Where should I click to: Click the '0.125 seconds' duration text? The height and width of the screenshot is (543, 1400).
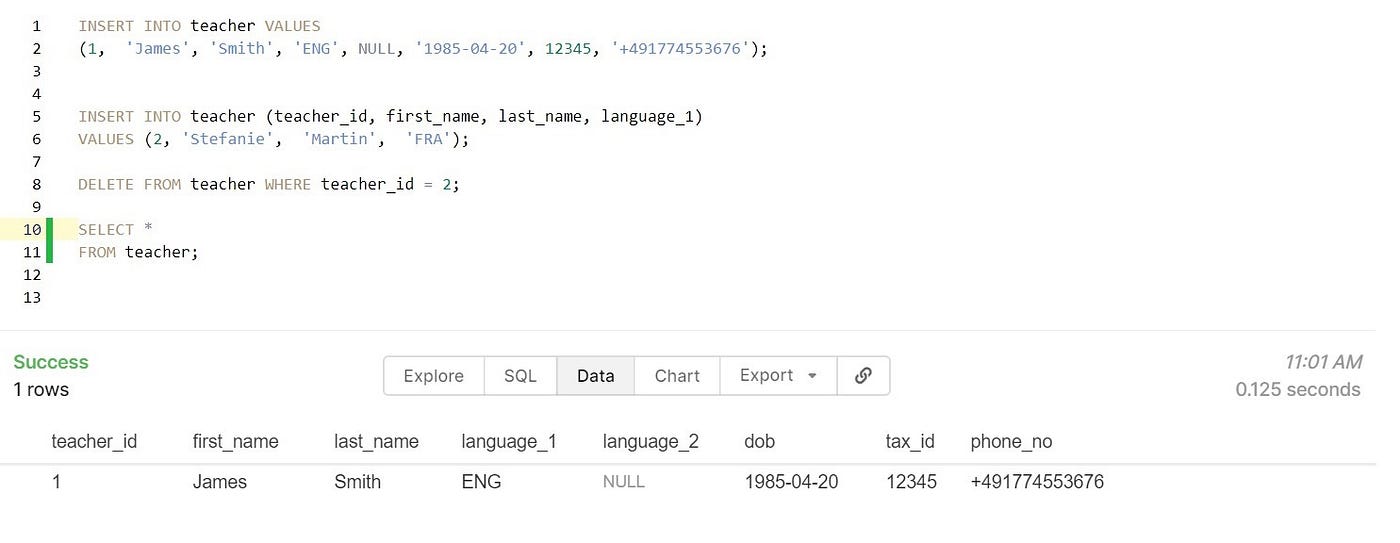[x=1298, y=389]
